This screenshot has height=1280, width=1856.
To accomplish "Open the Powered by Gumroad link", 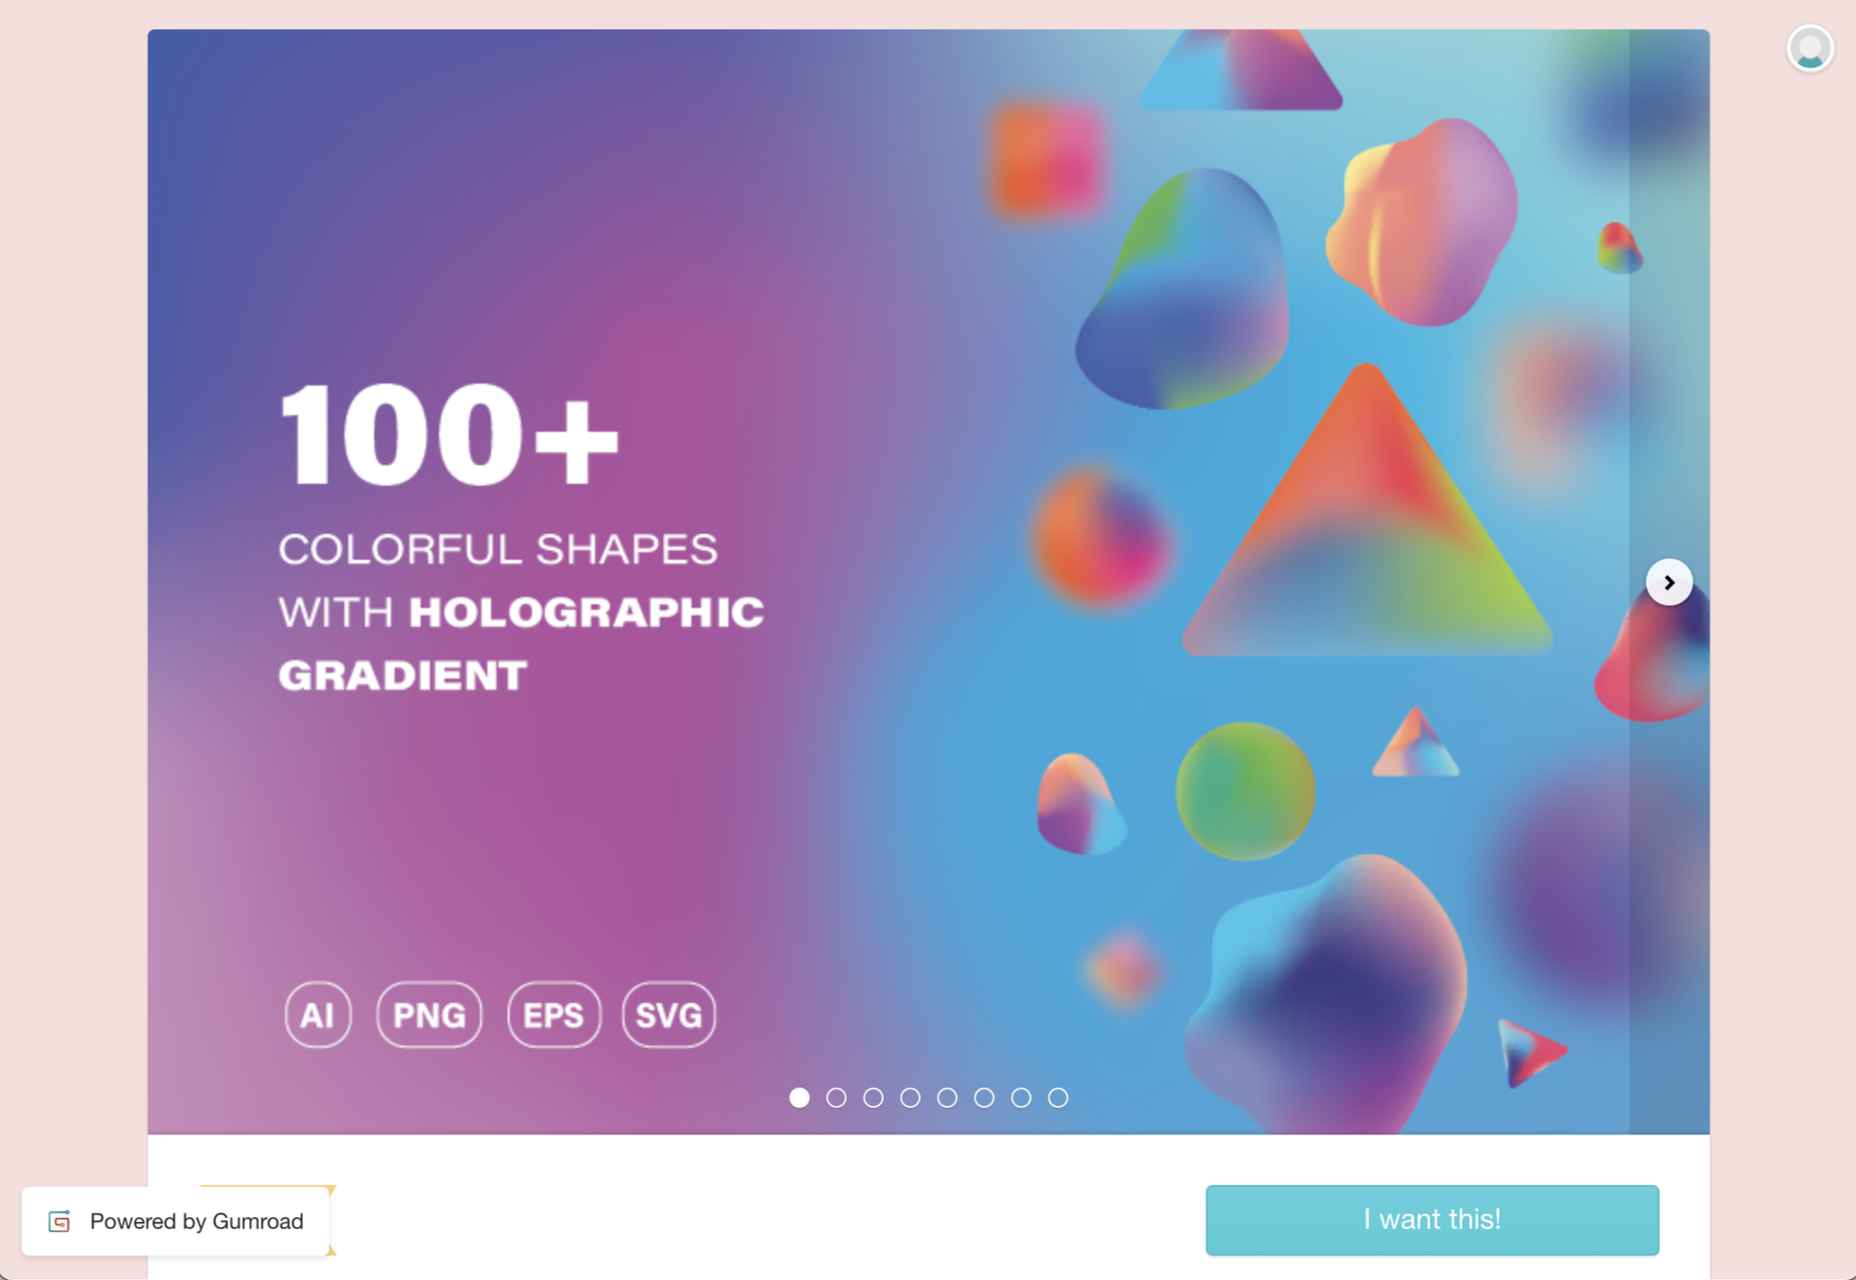I will [176, 1221].
